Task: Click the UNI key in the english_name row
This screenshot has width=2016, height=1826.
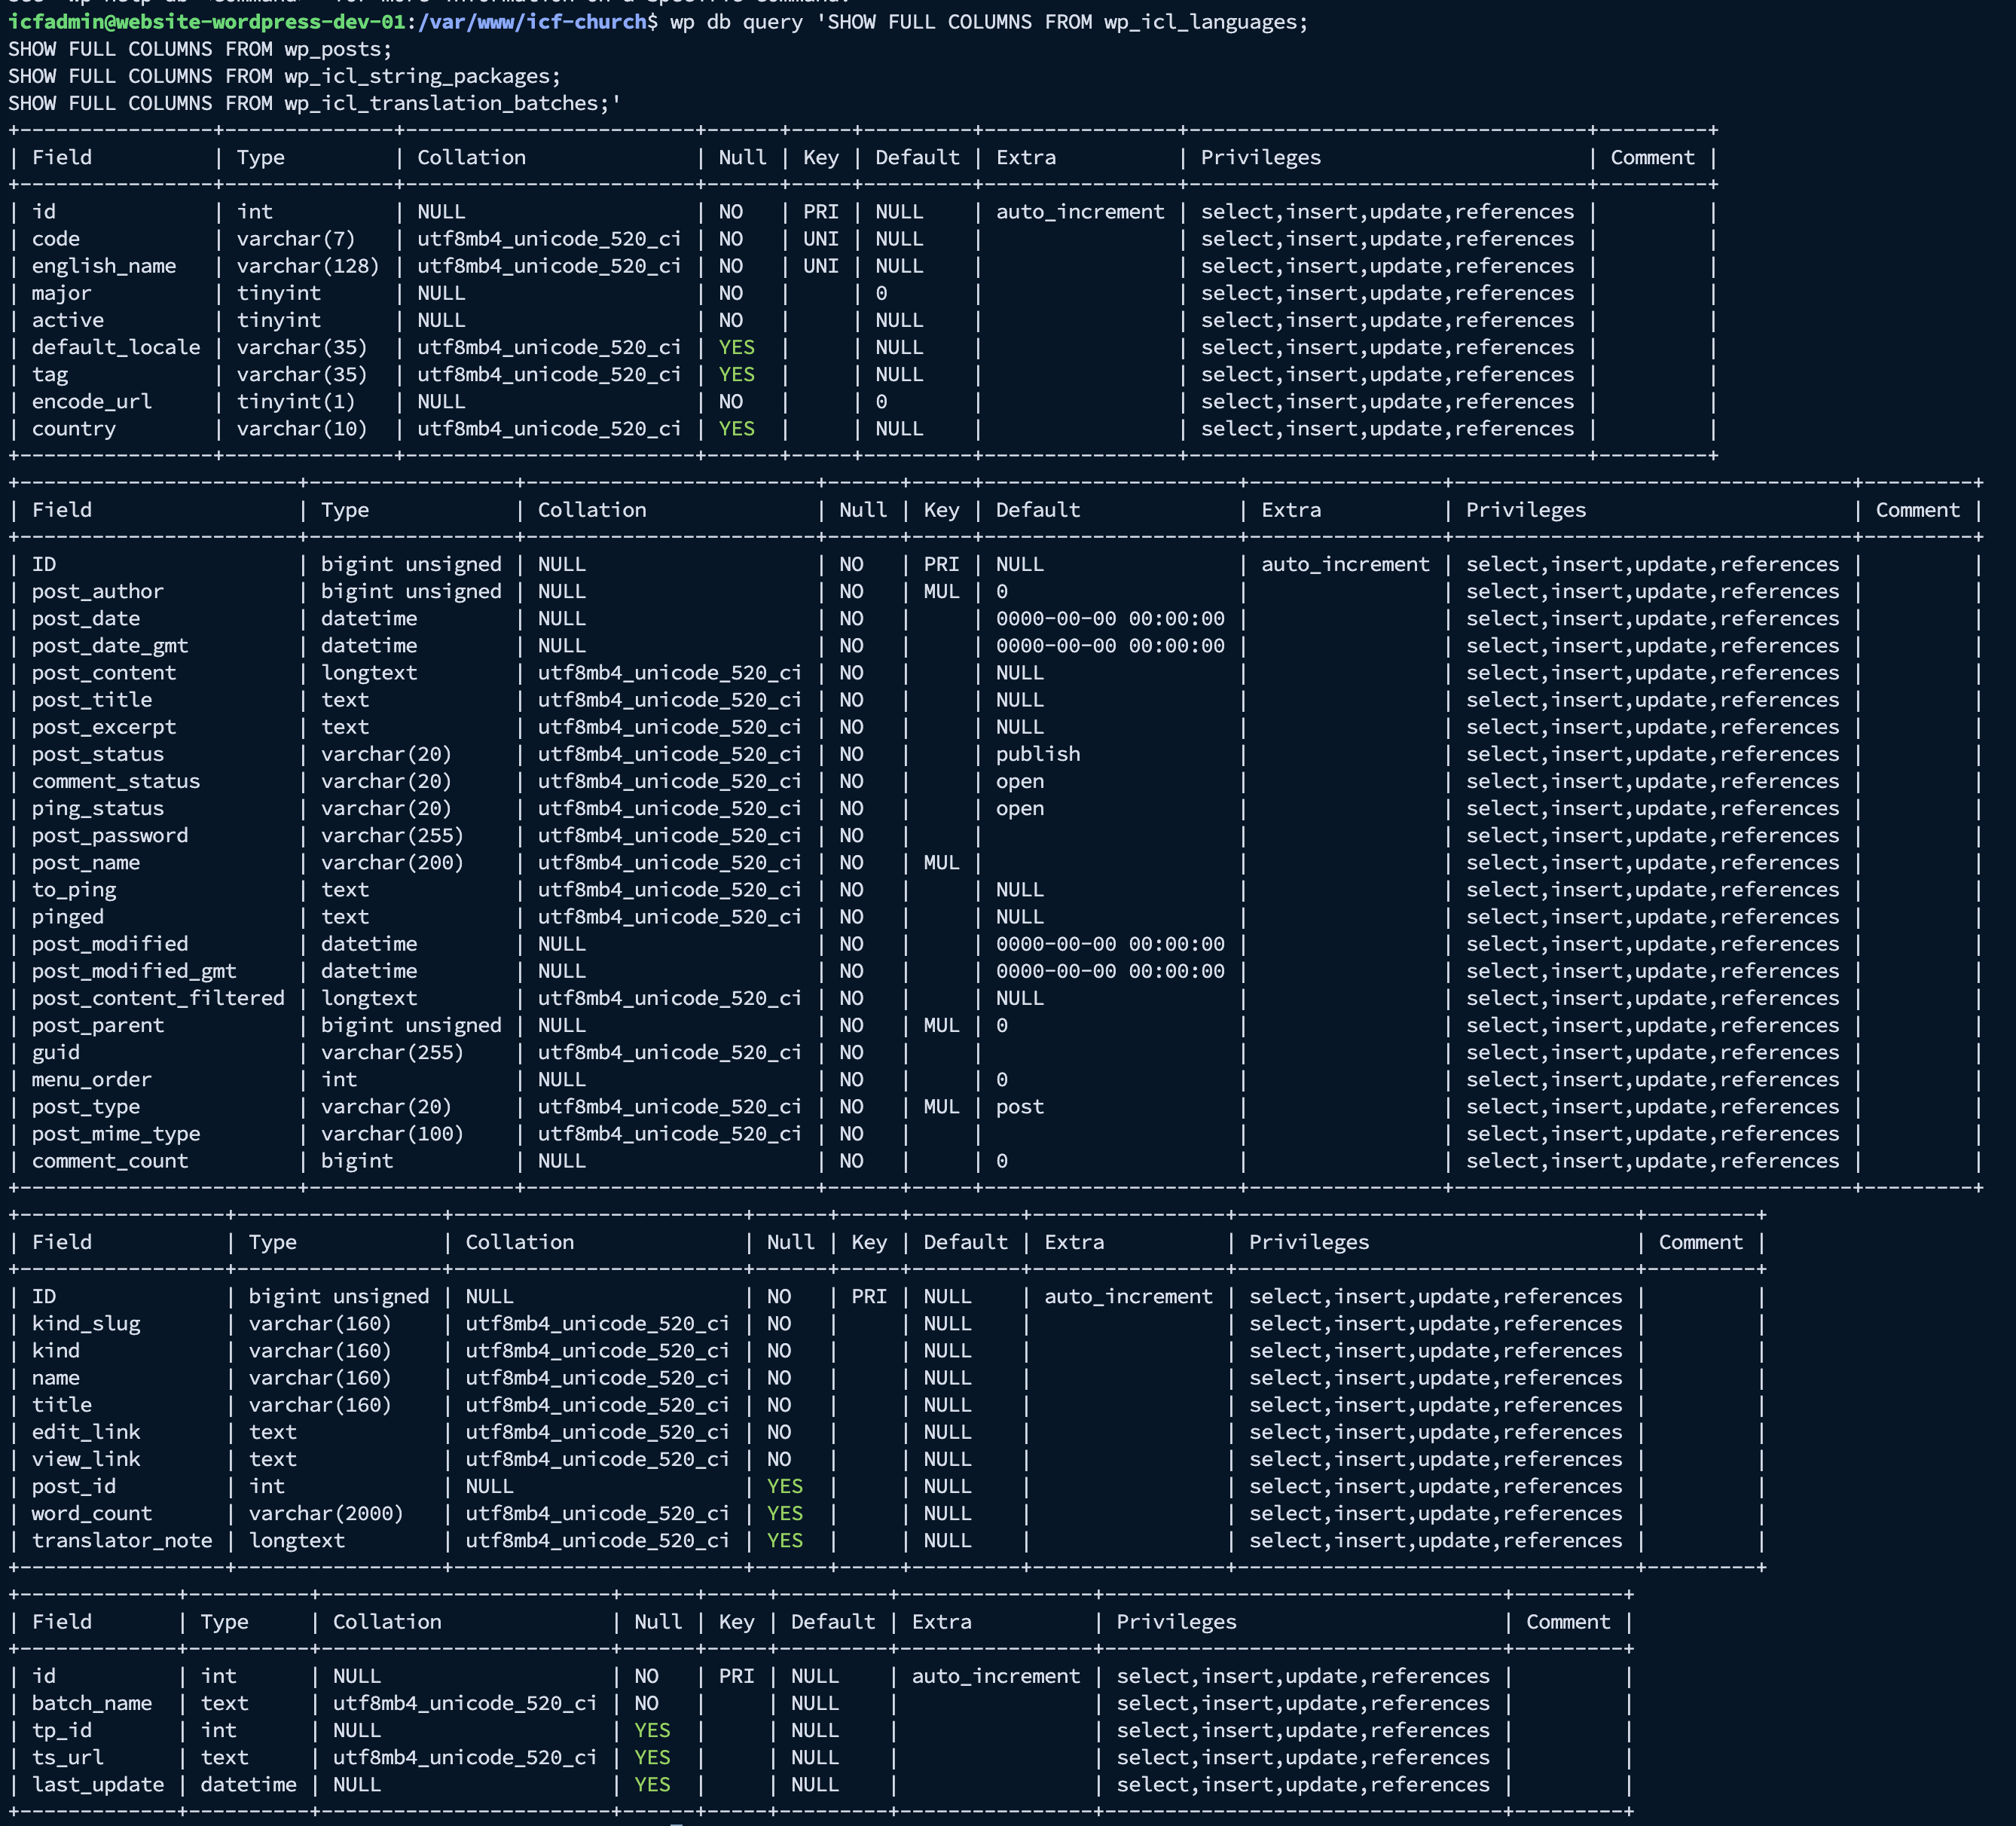Action: pos(821,266)
